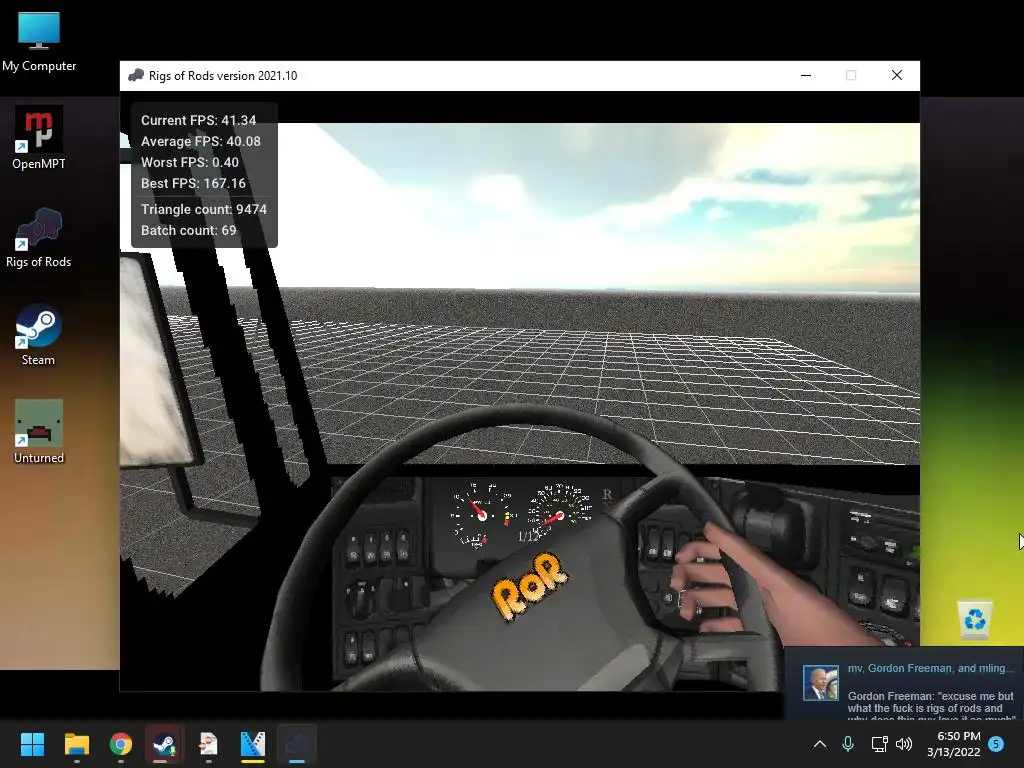Minimize the Rigs of Rods window

click(x=806, y=75)
